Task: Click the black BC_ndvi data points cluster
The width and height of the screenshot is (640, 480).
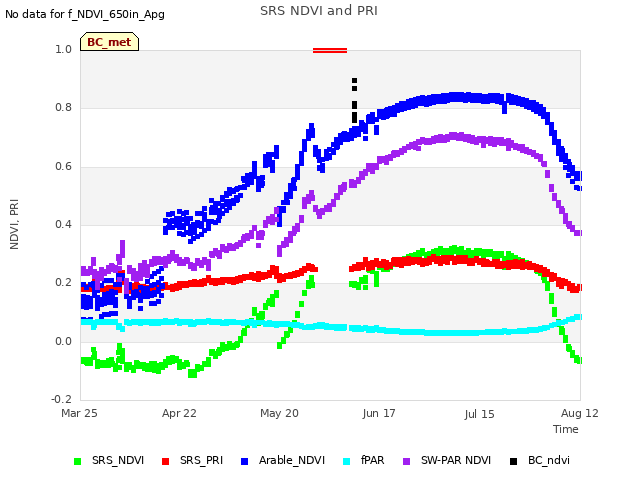Action: coord(354,100)
